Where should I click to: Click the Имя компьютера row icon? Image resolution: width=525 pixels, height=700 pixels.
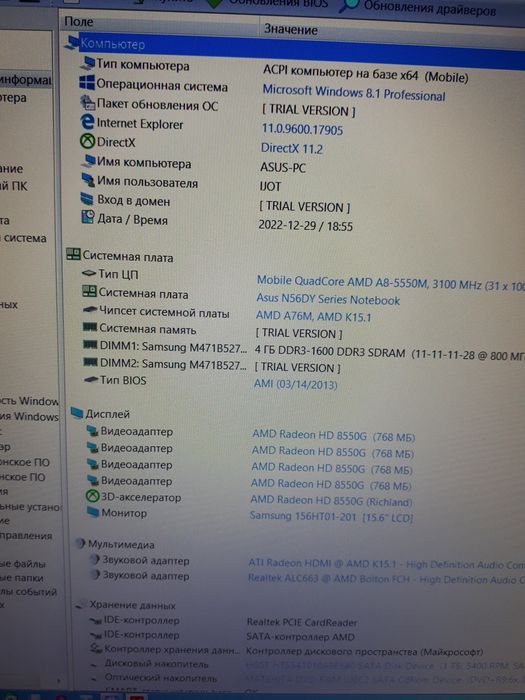(88, 161)
